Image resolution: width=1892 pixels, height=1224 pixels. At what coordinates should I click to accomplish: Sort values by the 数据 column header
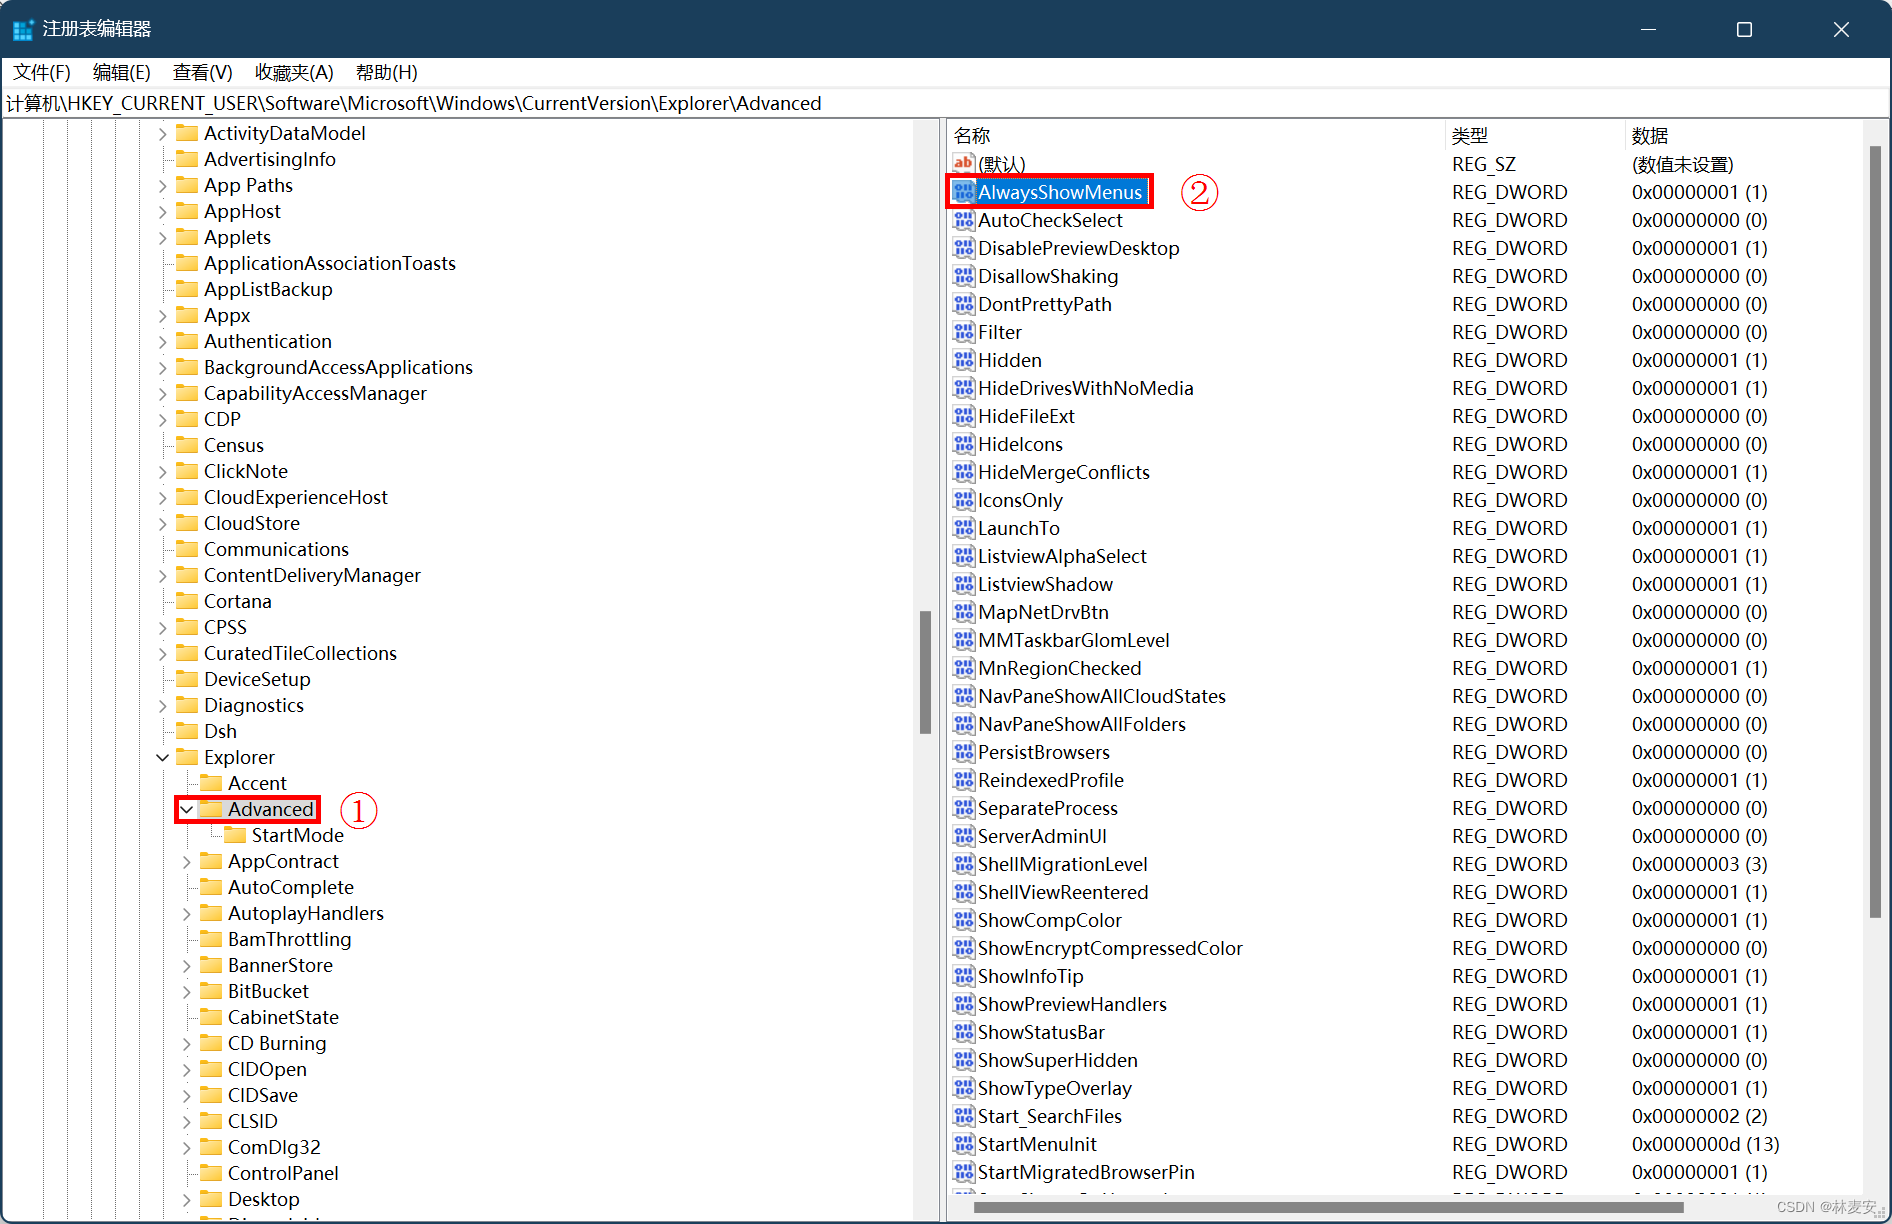point(1743,135)
